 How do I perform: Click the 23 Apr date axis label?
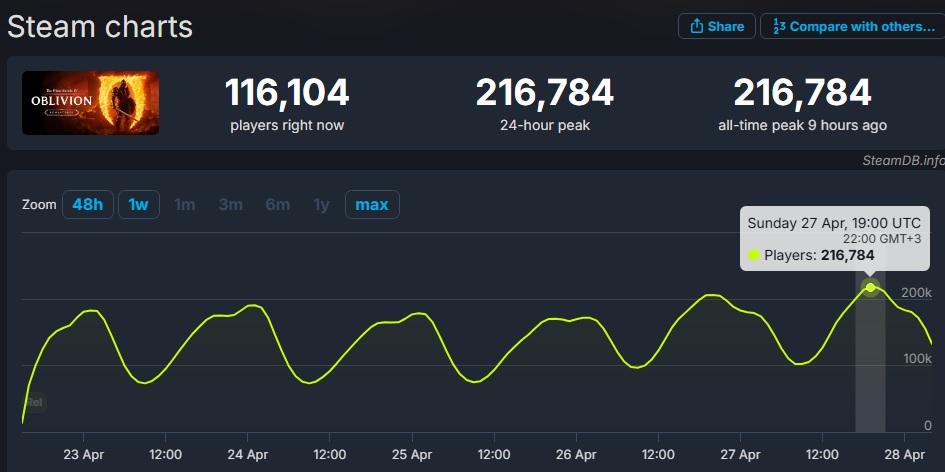[83, 454]
